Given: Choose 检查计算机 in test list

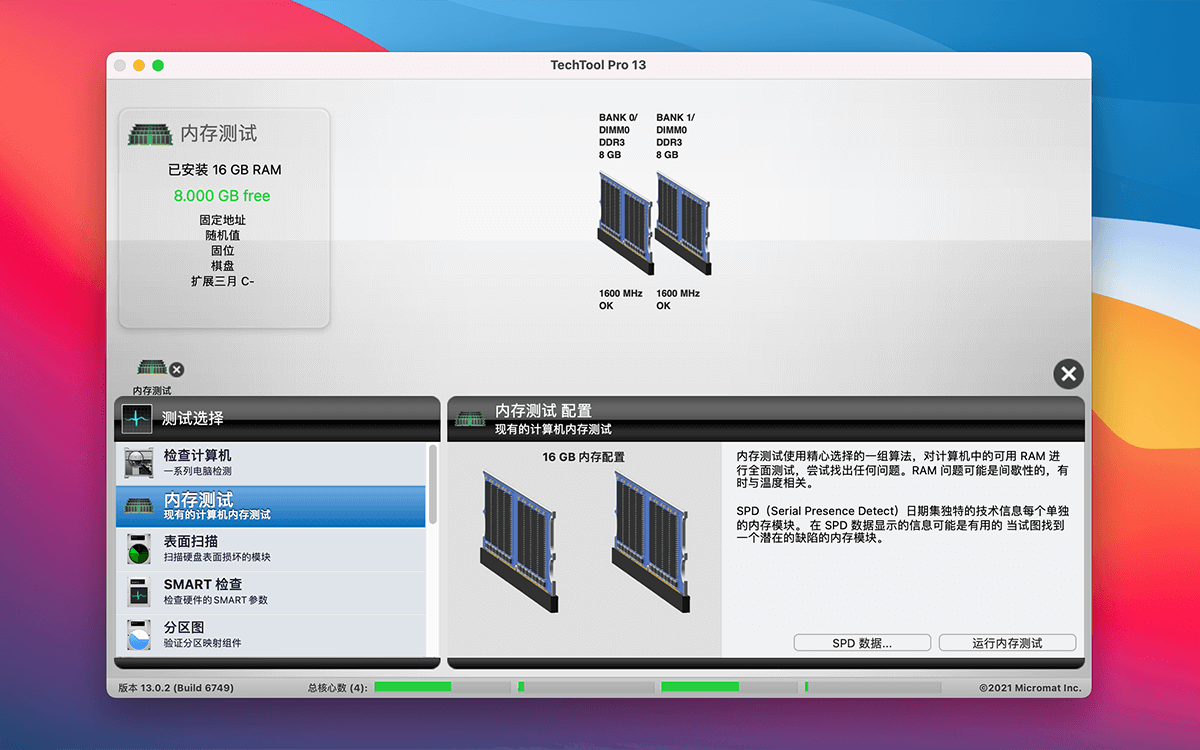Looking at the screenshot, I should pos(270,463).
